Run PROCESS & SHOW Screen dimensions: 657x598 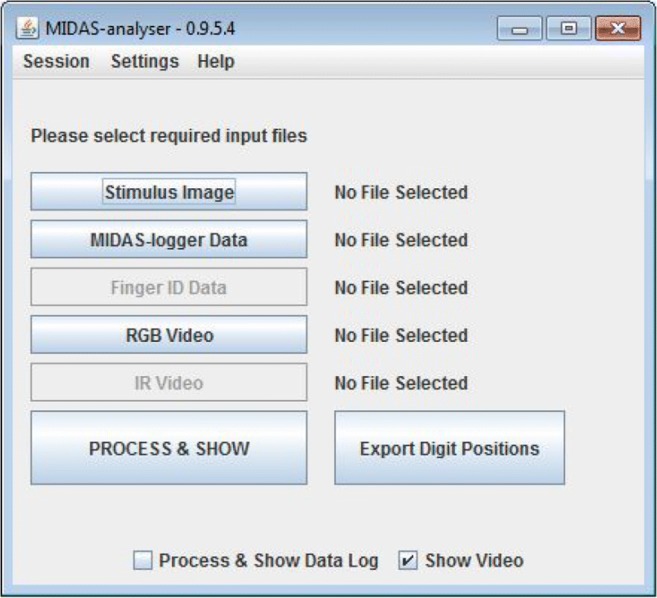(169, 448)
